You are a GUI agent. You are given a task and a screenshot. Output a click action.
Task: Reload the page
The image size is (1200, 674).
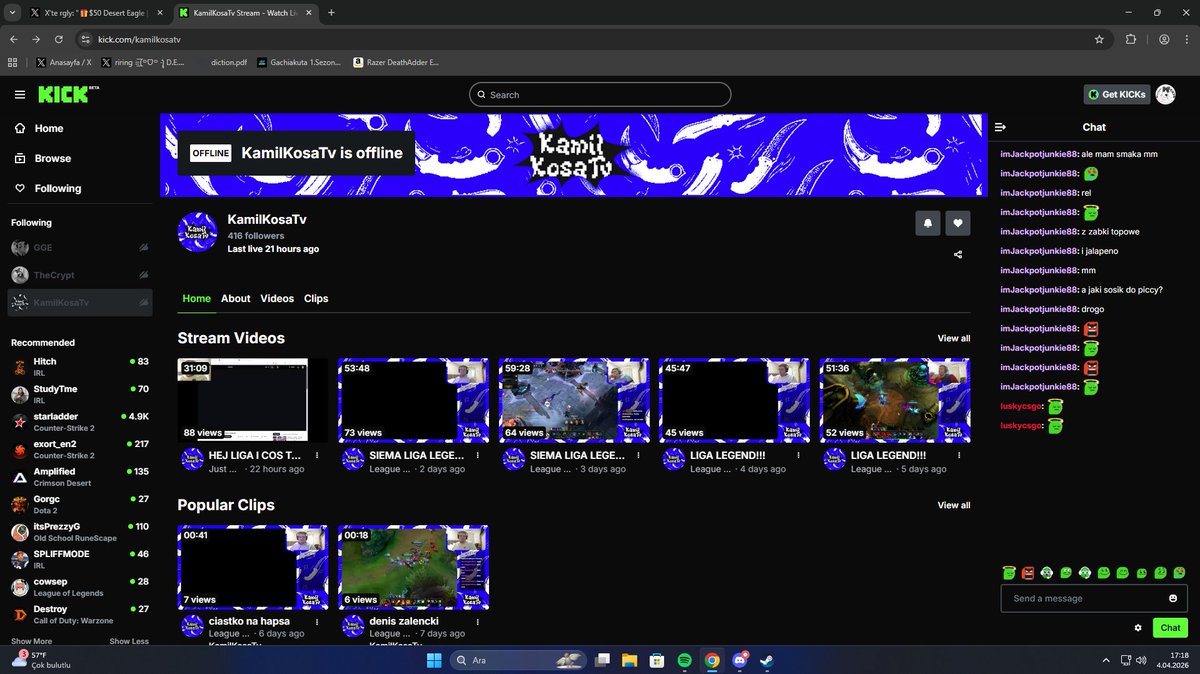[59, 39]
